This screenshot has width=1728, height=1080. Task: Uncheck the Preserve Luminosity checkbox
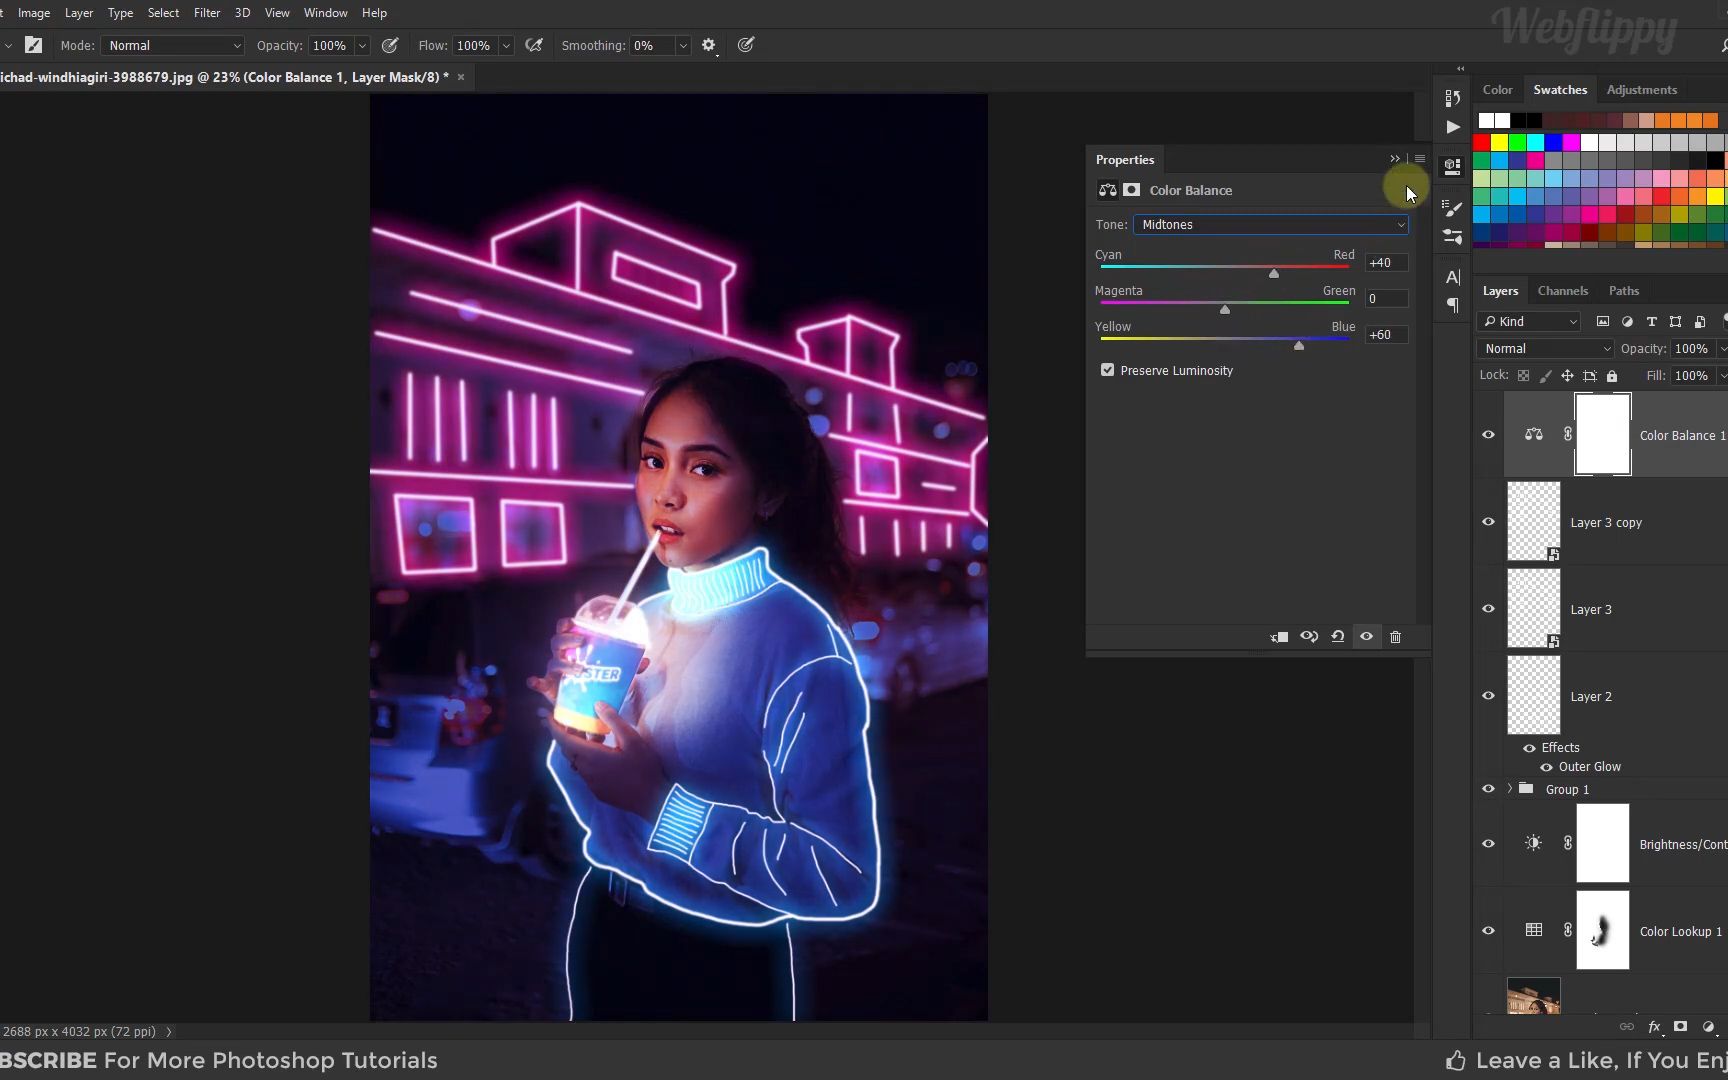click(1107, 370)
